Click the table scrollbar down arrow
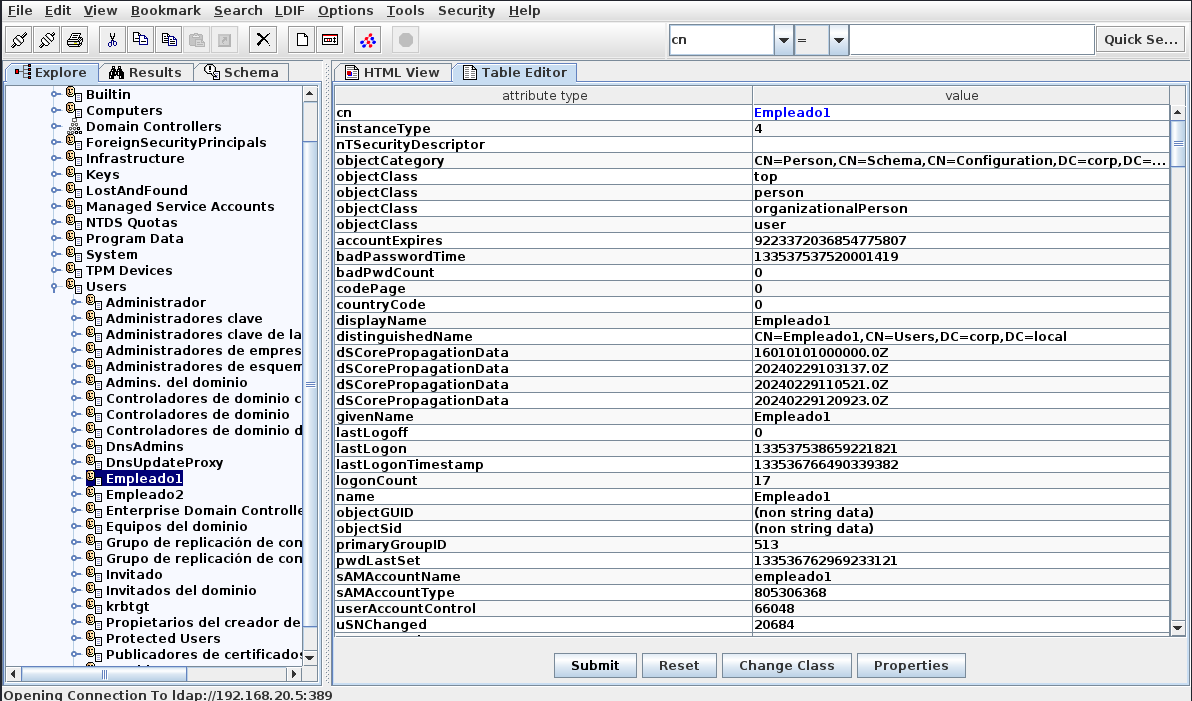 point(1178,627)
